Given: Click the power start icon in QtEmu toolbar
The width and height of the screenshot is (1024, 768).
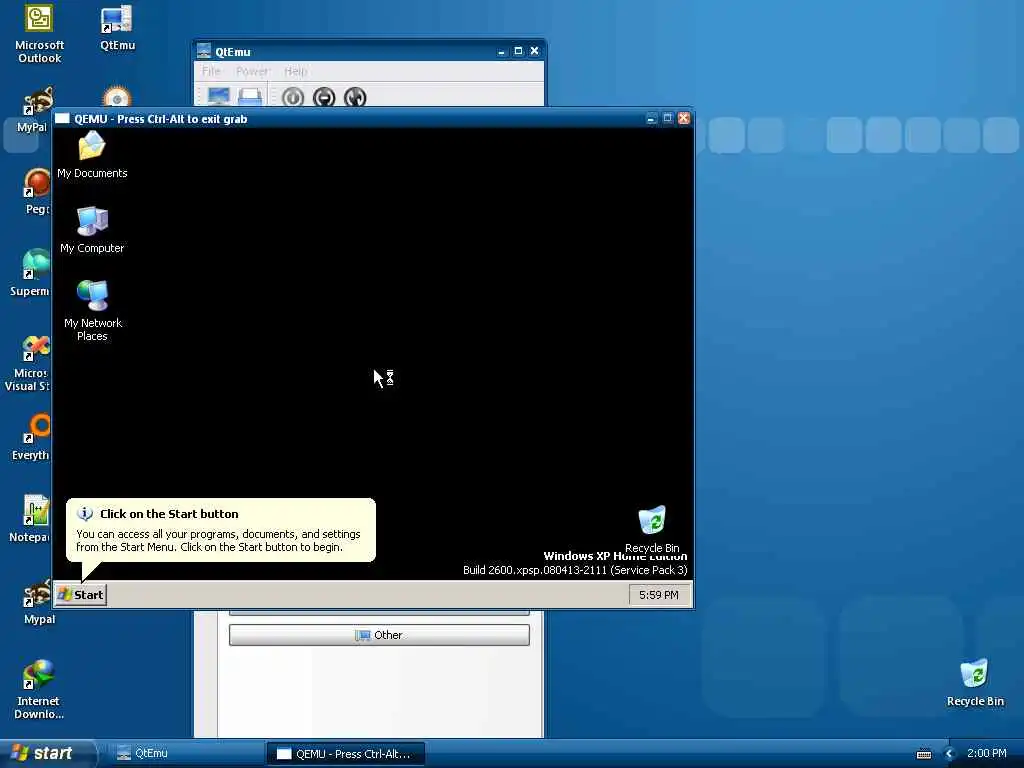Looking at the screenshot, I should tap(293, 97).
